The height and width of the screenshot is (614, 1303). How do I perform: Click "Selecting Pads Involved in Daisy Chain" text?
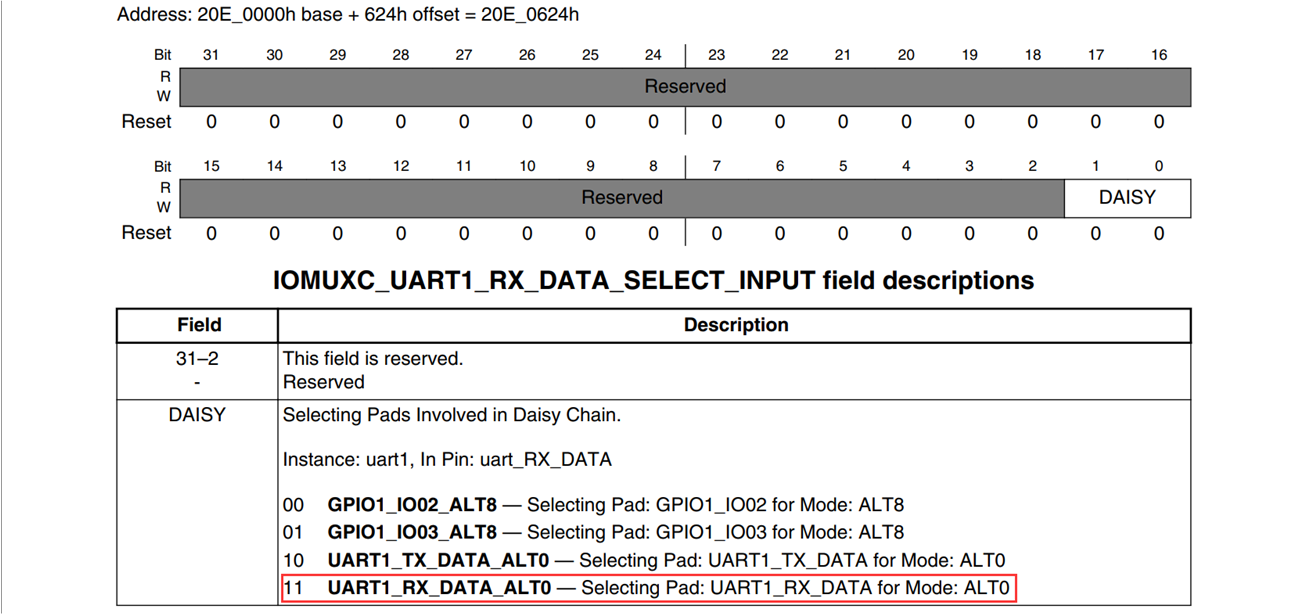pyautogui.click(x=451, y=415)
